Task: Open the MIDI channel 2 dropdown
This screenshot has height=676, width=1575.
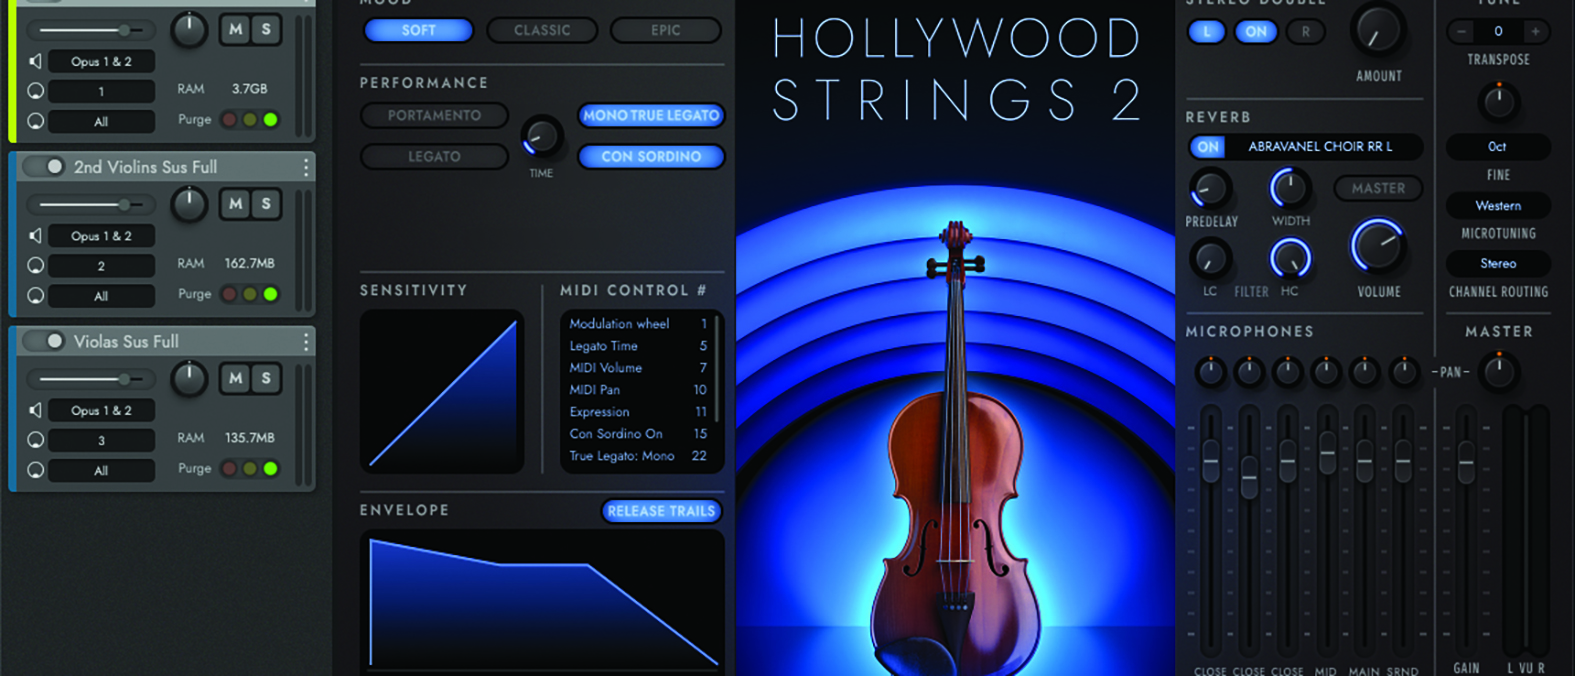Action: pyautogui.click(x=101, y=266)
